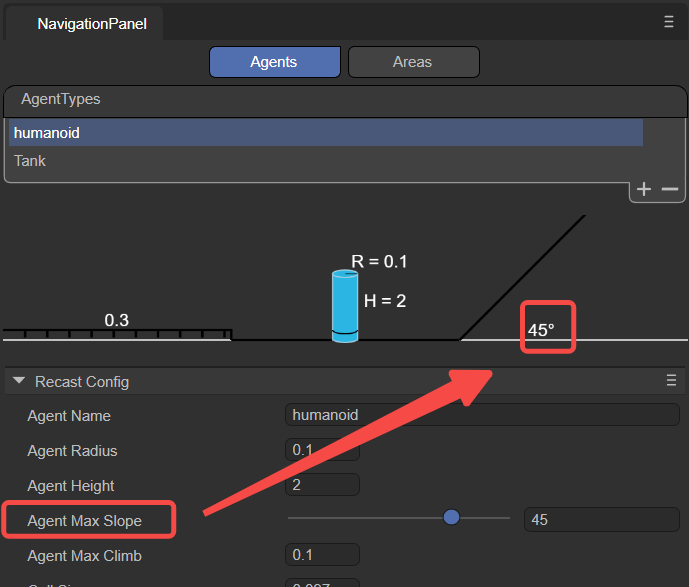Select the Tank agent type
Screen dimensions: 689x587
click(326, 161)
